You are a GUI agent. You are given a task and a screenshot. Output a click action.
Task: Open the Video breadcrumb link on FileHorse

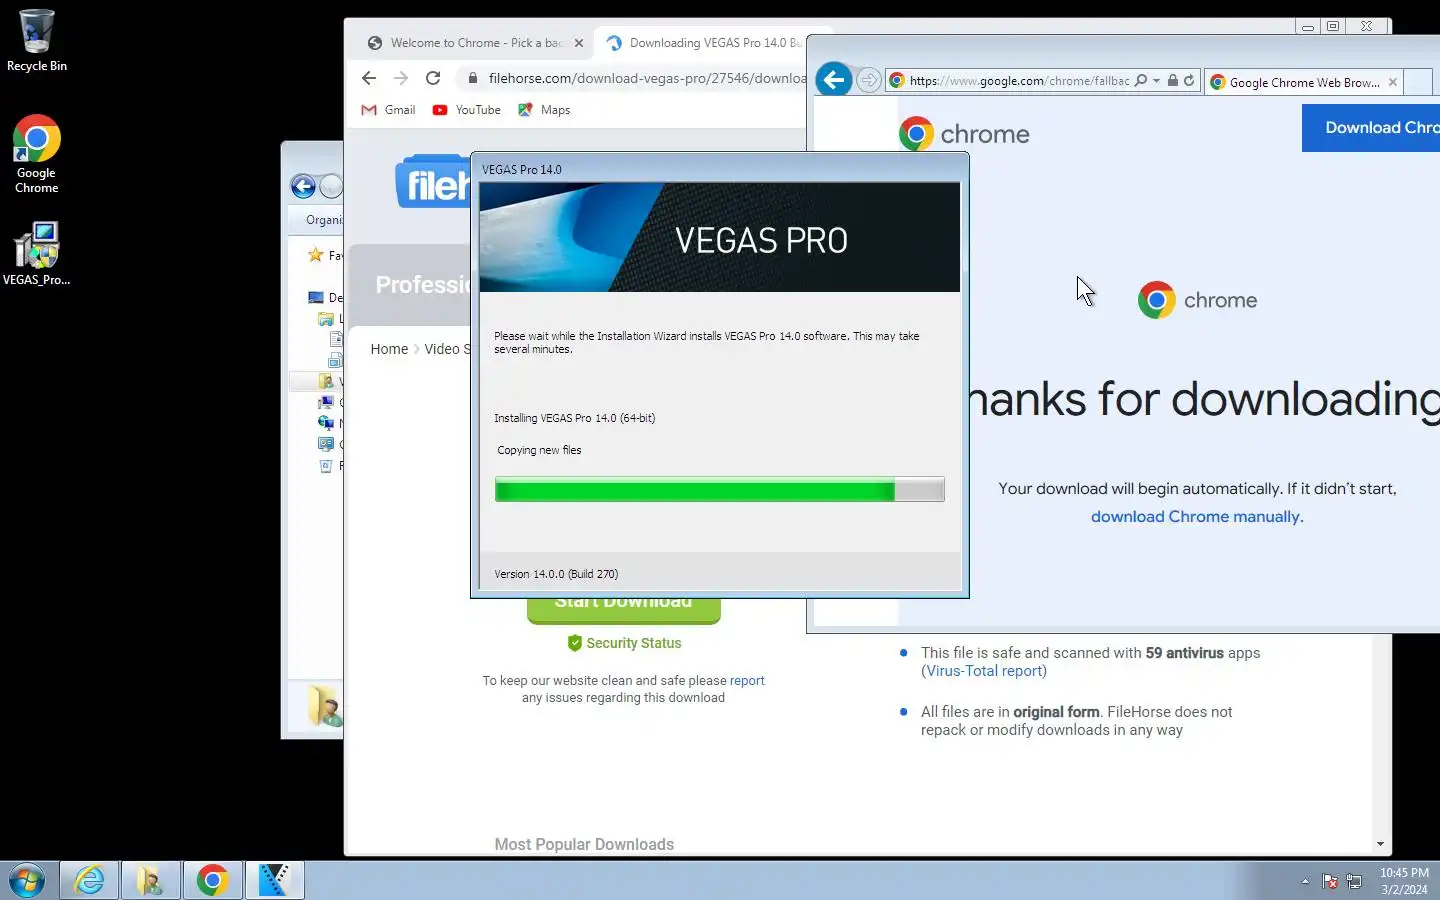point(446,349)
